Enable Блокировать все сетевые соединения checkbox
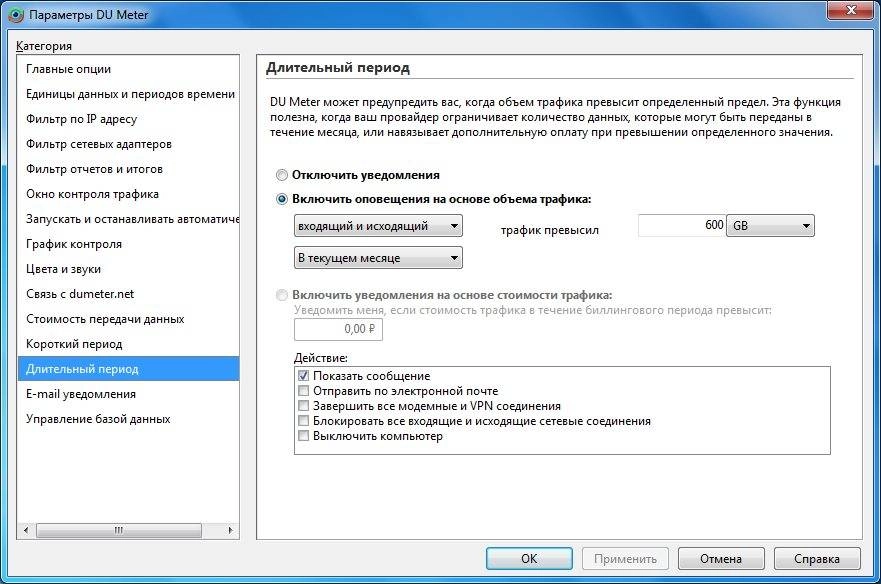 coord(303,421)
